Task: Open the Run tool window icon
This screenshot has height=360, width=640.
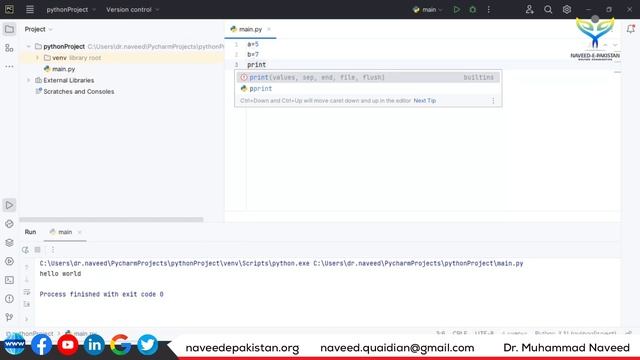Action: [9, 205]
